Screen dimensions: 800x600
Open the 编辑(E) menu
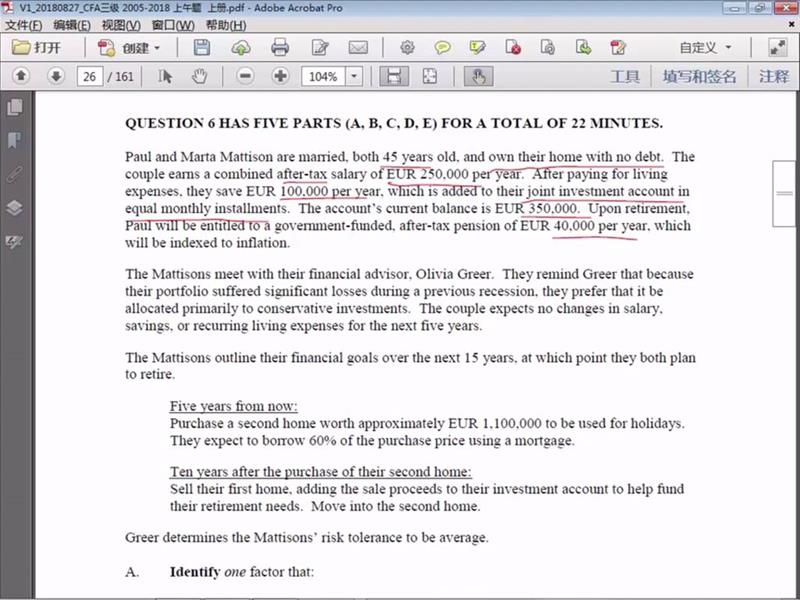72,26
